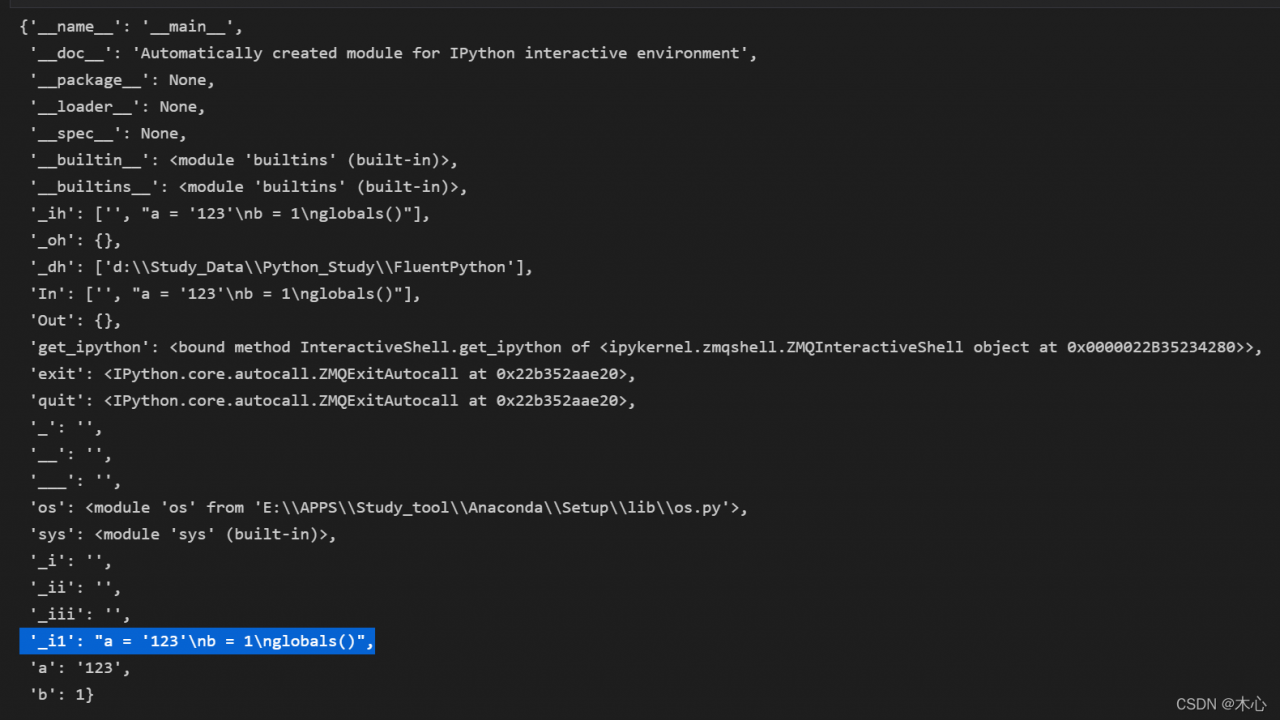The image size is (1280, 720).
Task: Click the 'b': 1 variable line
Action: pyautogui.click(x=61, y=694)
